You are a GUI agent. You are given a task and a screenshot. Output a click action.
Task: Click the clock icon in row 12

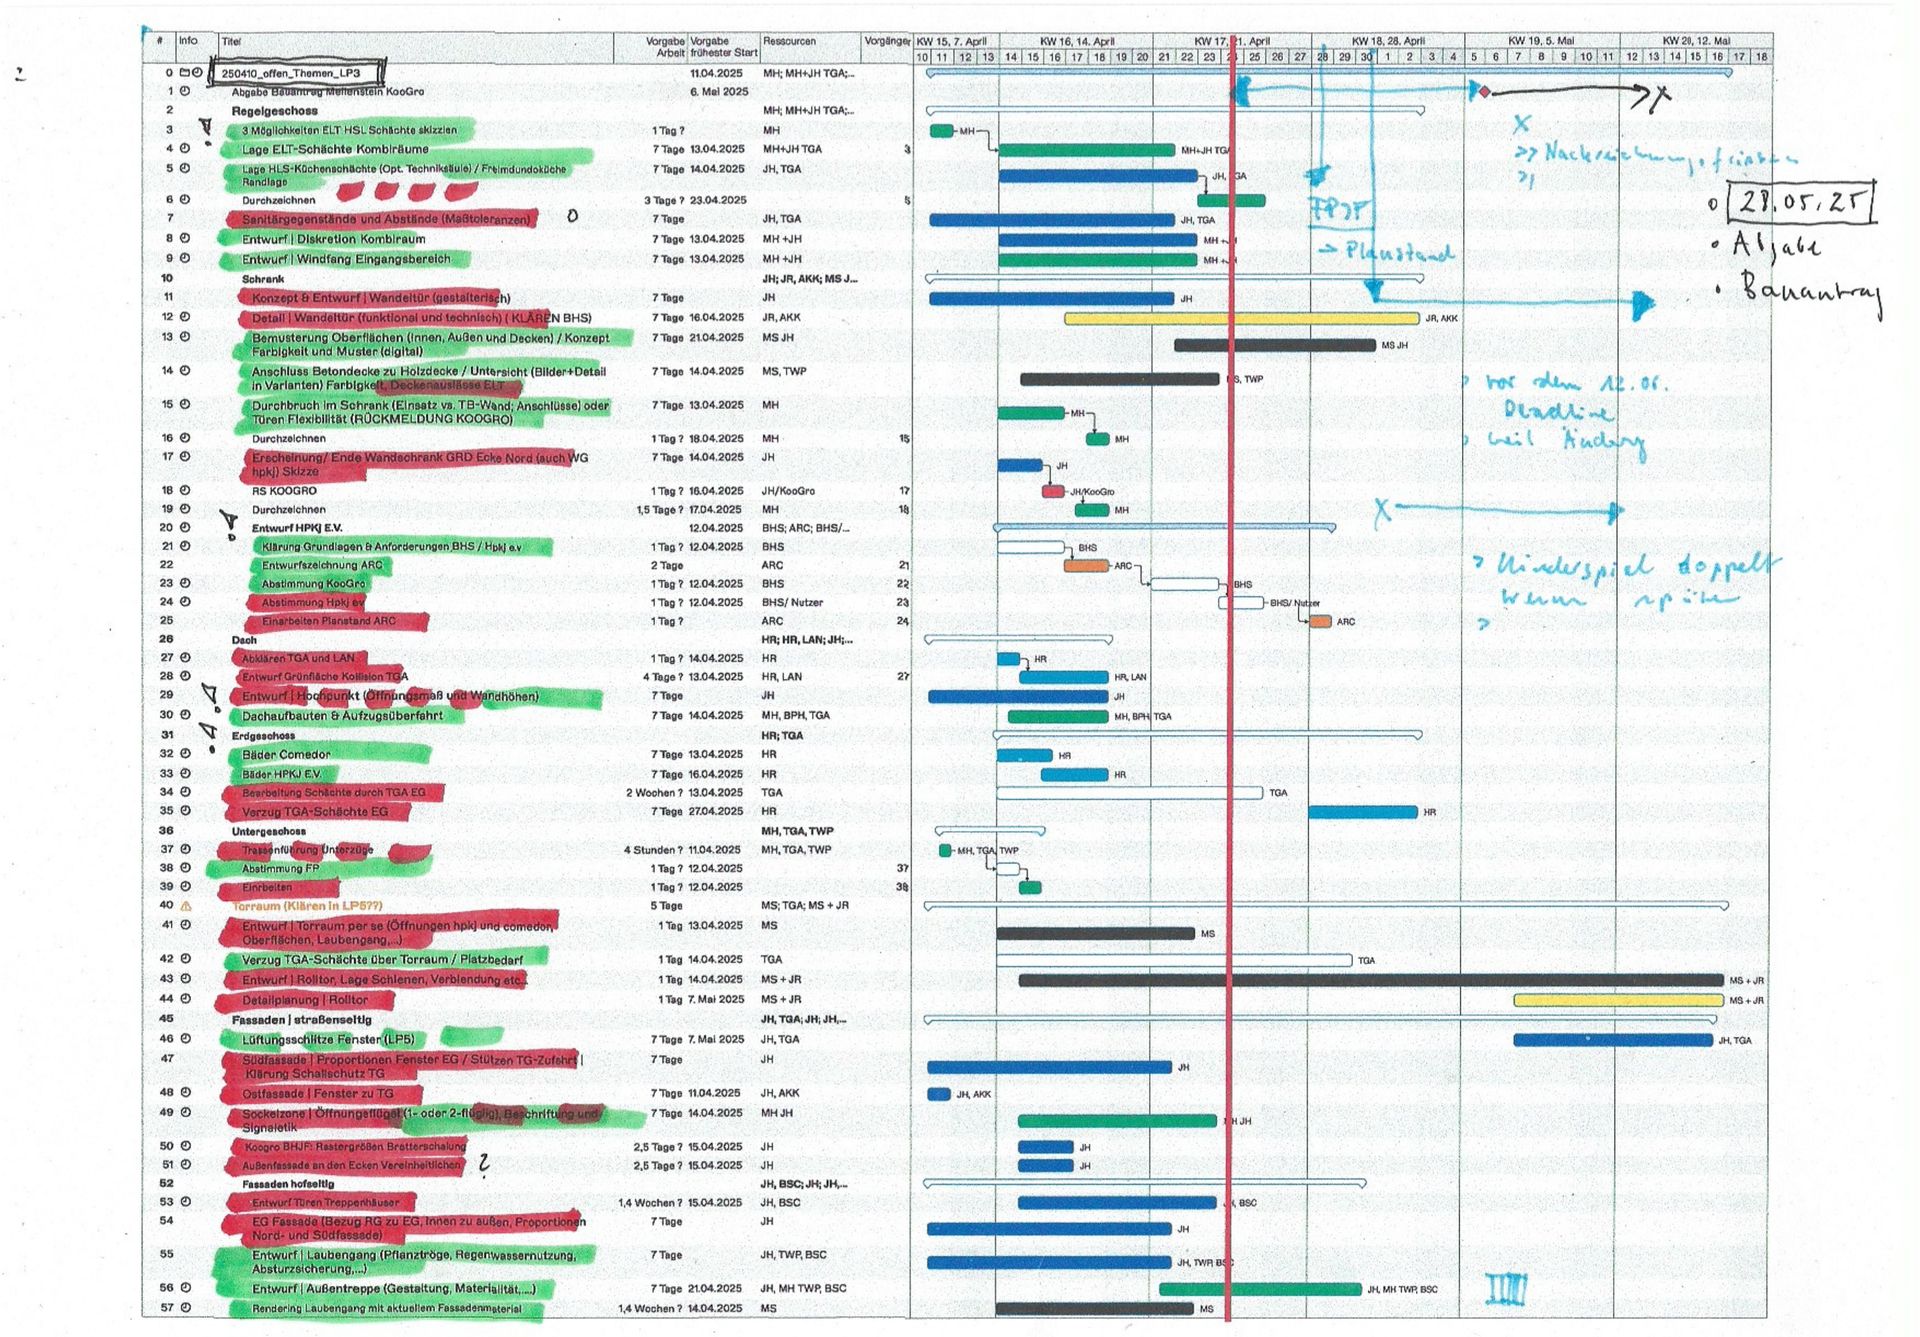point(185,317)
